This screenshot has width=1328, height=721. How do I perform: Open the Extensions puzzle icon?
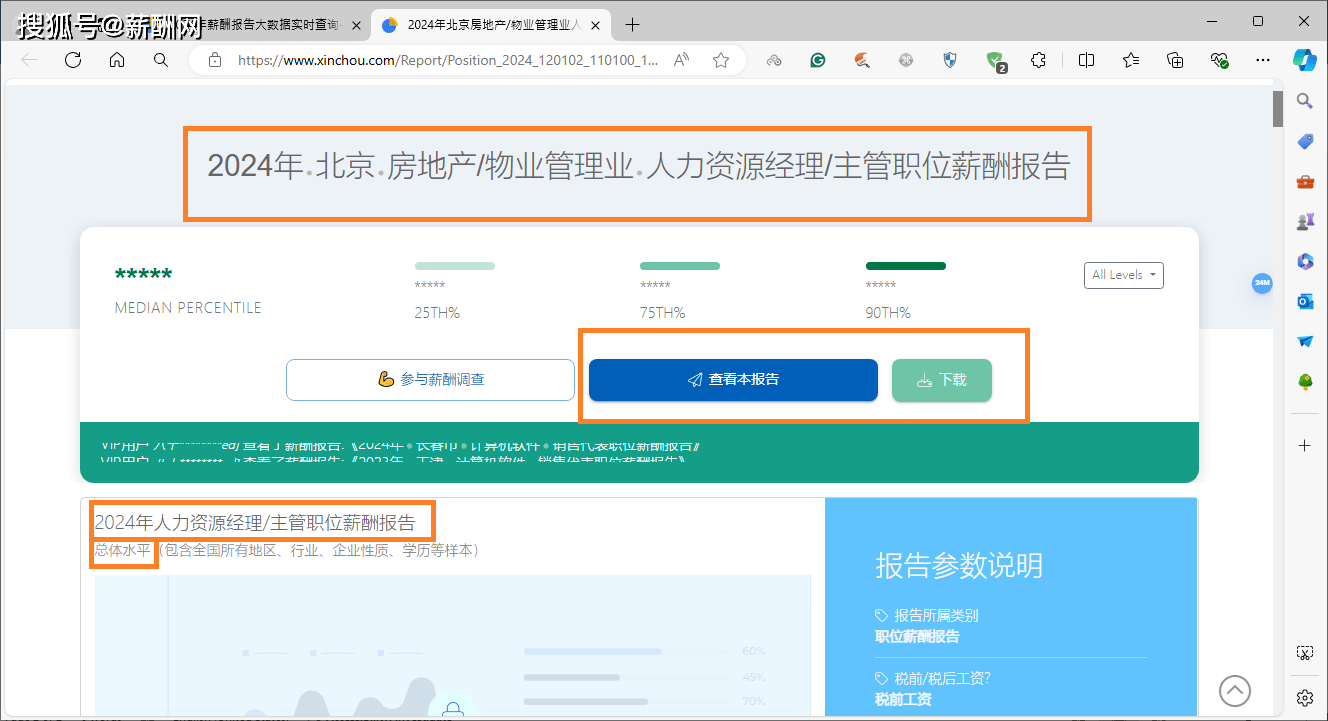coord(1038,60)
